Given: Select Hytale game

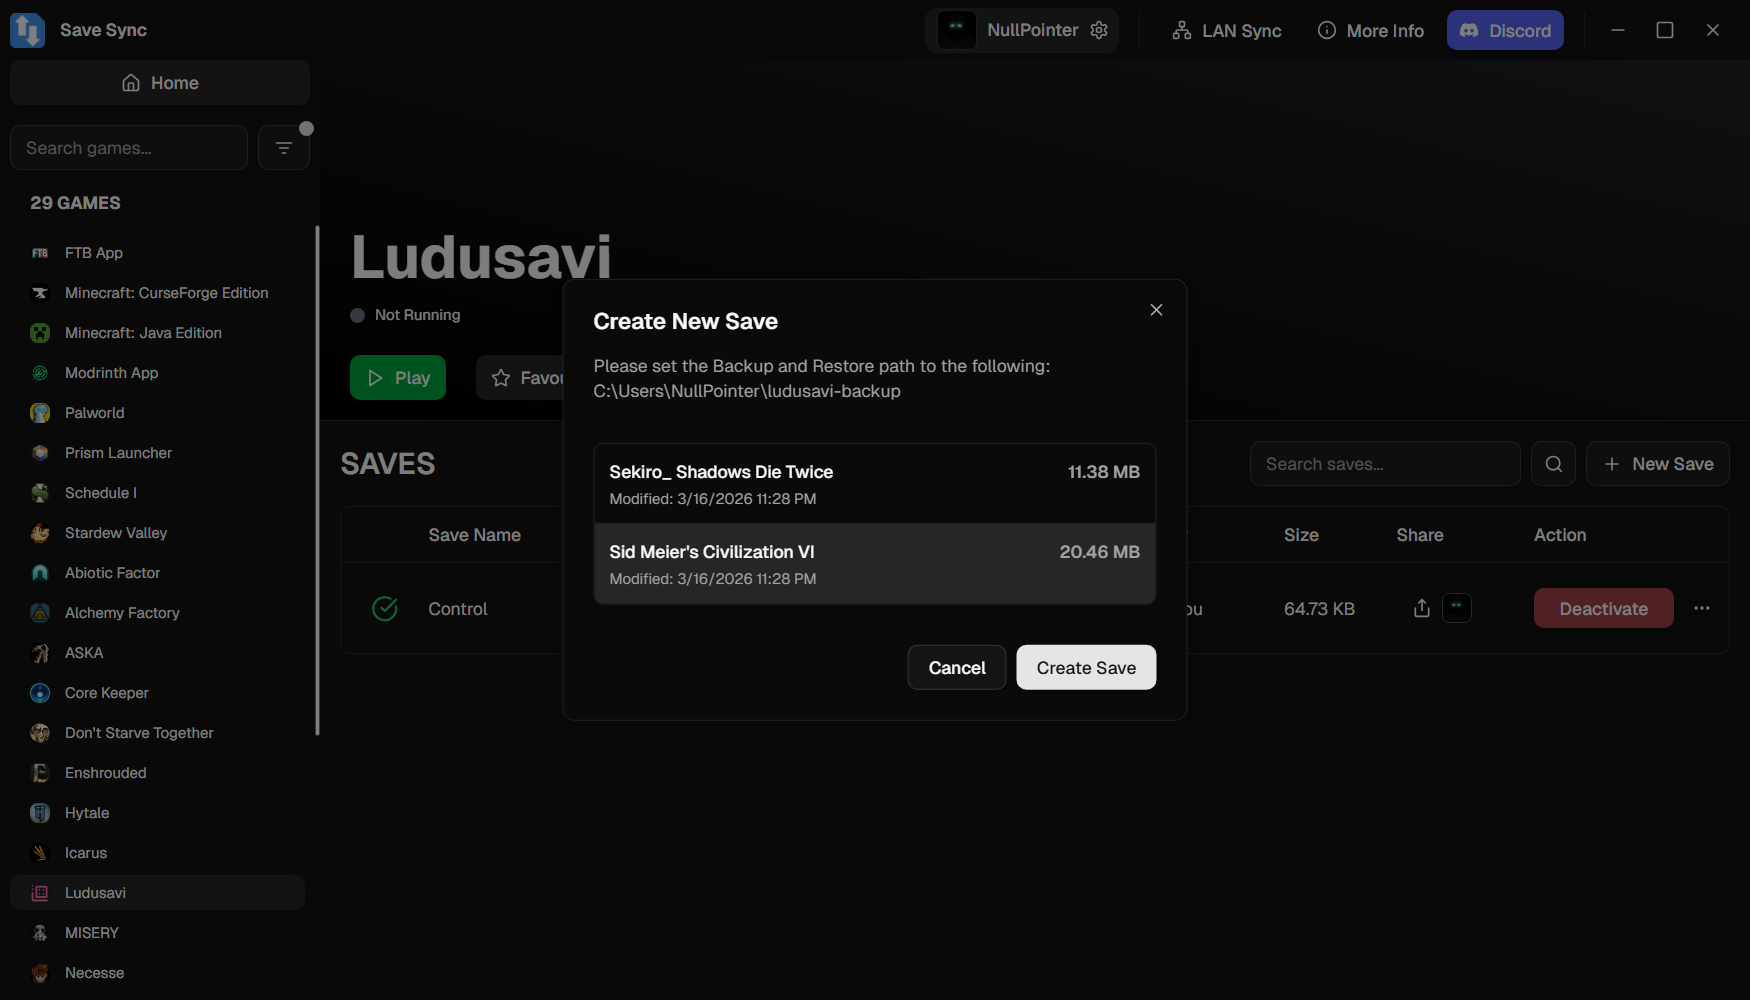Looking at the screenshot, I should click(x=157, y=813).
